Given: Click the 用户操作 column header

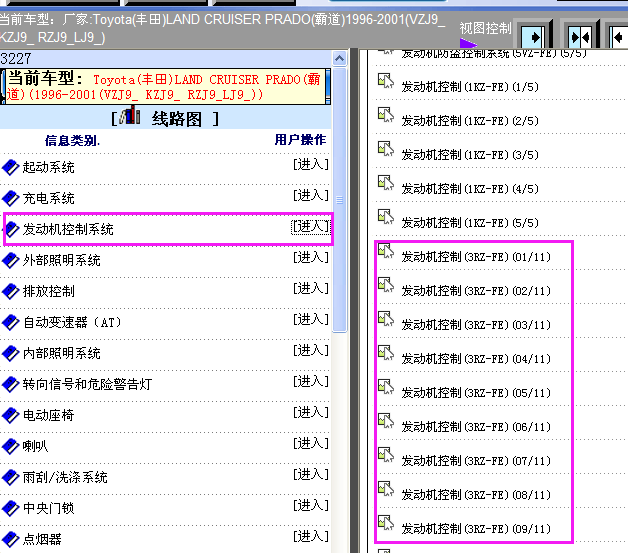Looking at the screenshot, I should 300,140.
